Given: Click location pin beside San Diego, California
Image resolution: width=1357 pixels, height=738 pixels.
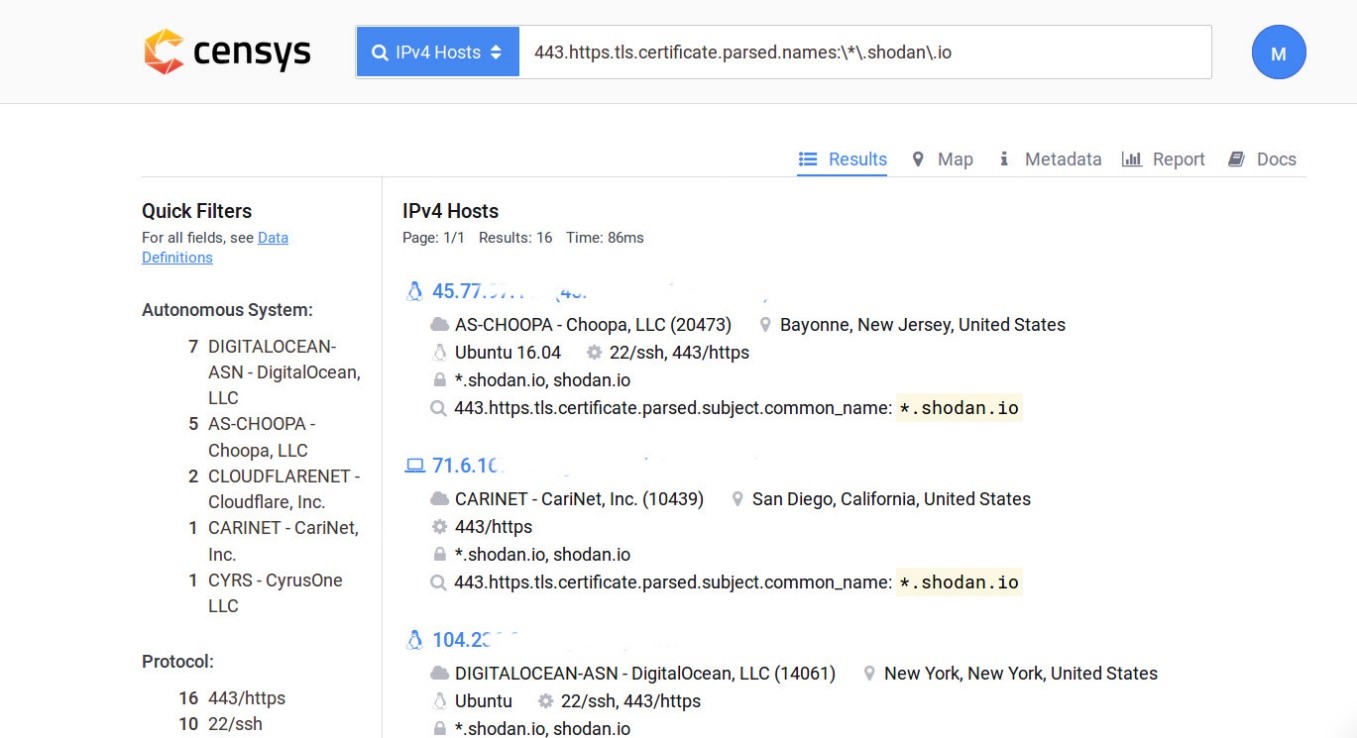Looking at the screenshot, I should [738, 499].
